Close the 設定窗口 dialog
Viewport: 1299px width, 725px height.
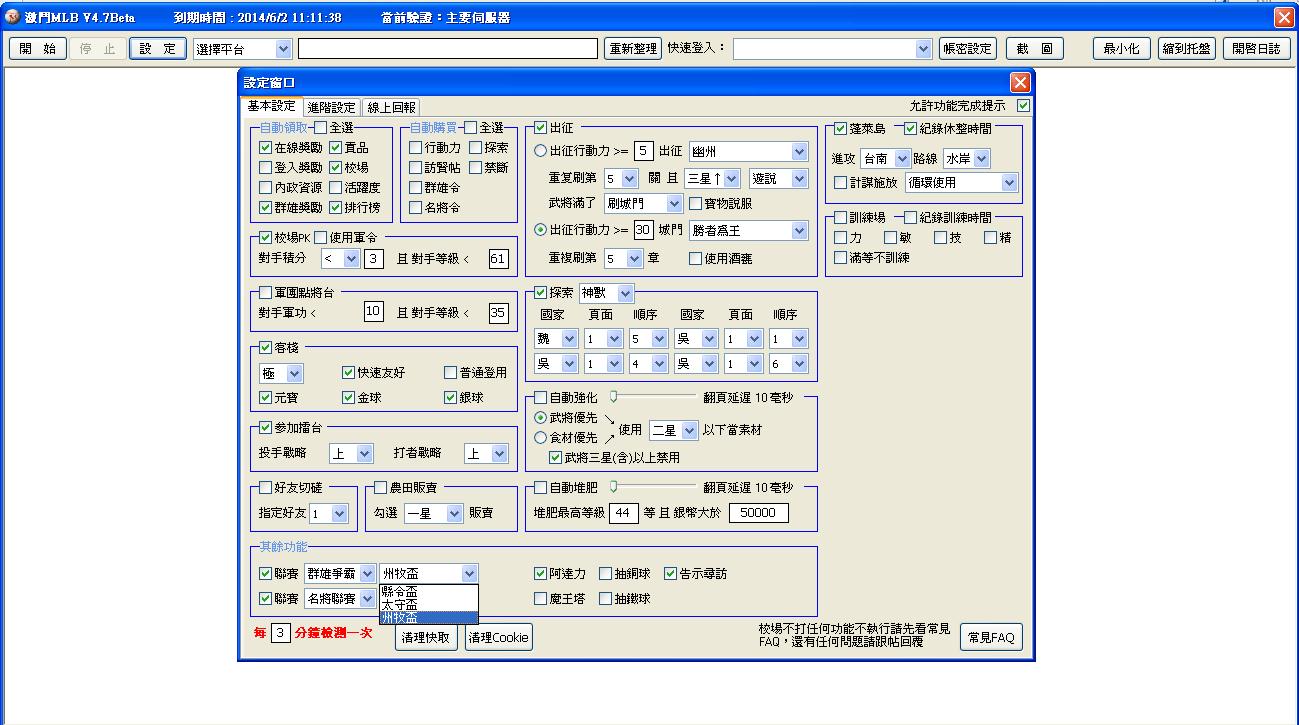[x=1019, y=82]
